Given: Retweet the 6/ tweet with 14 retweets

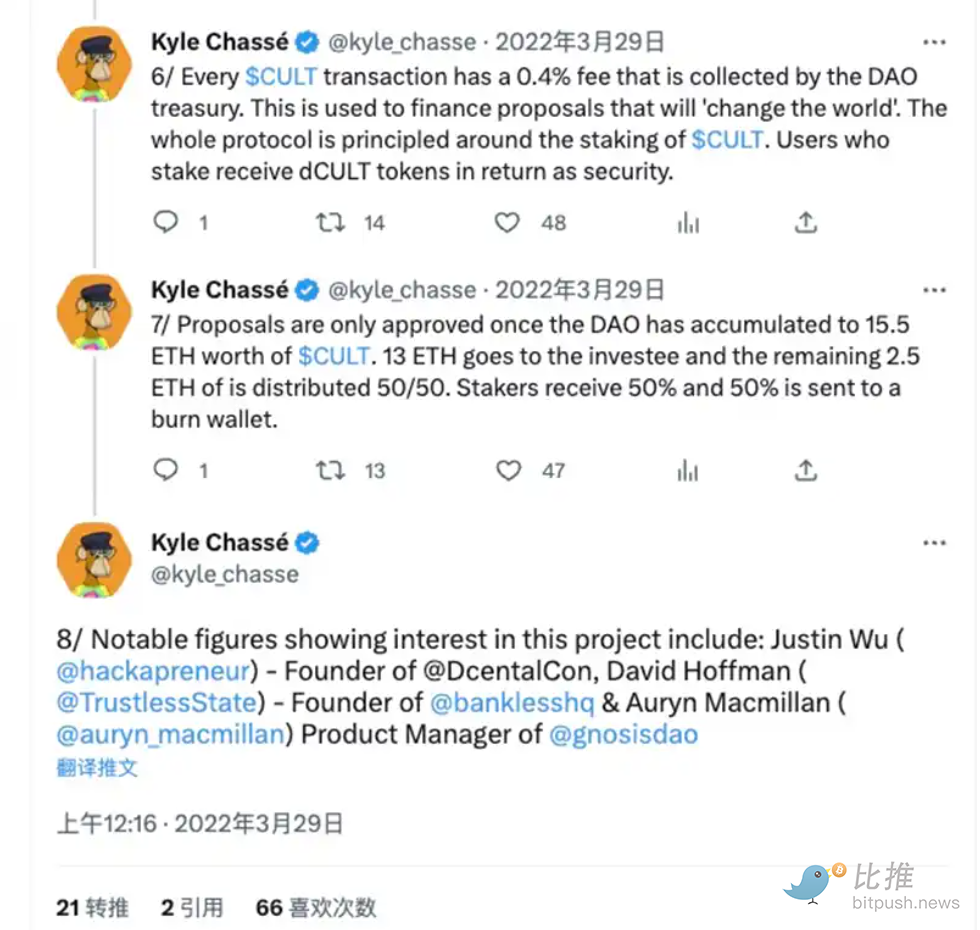Looking at the screenshot, I should pos(331,222).
